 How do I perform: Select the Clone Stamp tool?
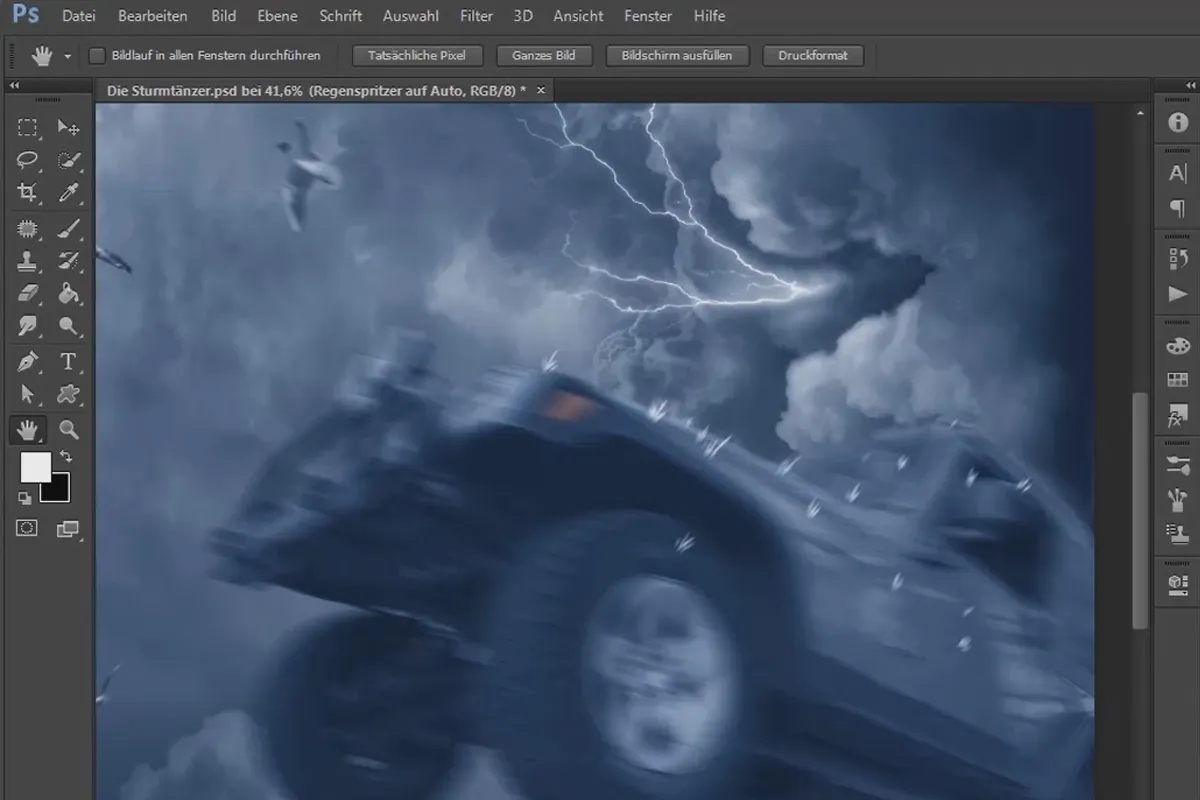pyautogui.click(x=28, y=261)
